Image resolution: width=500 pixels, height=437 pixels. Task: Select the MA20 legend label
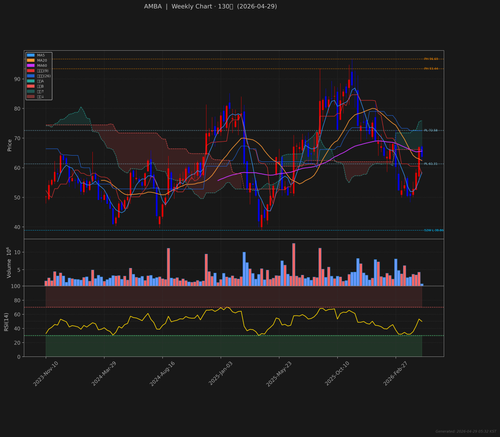(42, 60)
